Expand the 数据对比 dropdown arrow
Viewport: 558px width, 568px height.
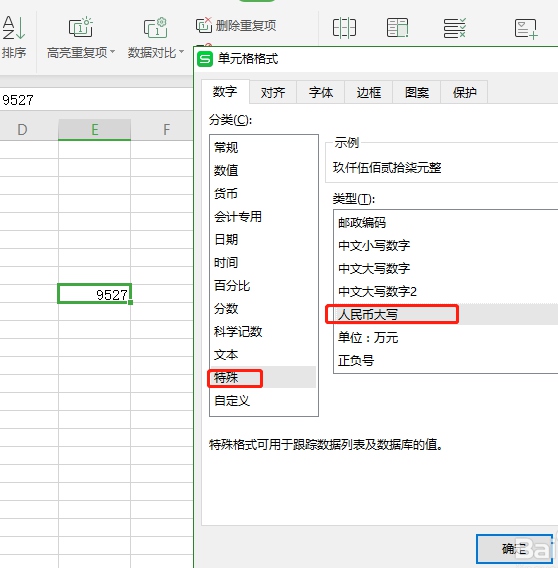coord(181,52)
